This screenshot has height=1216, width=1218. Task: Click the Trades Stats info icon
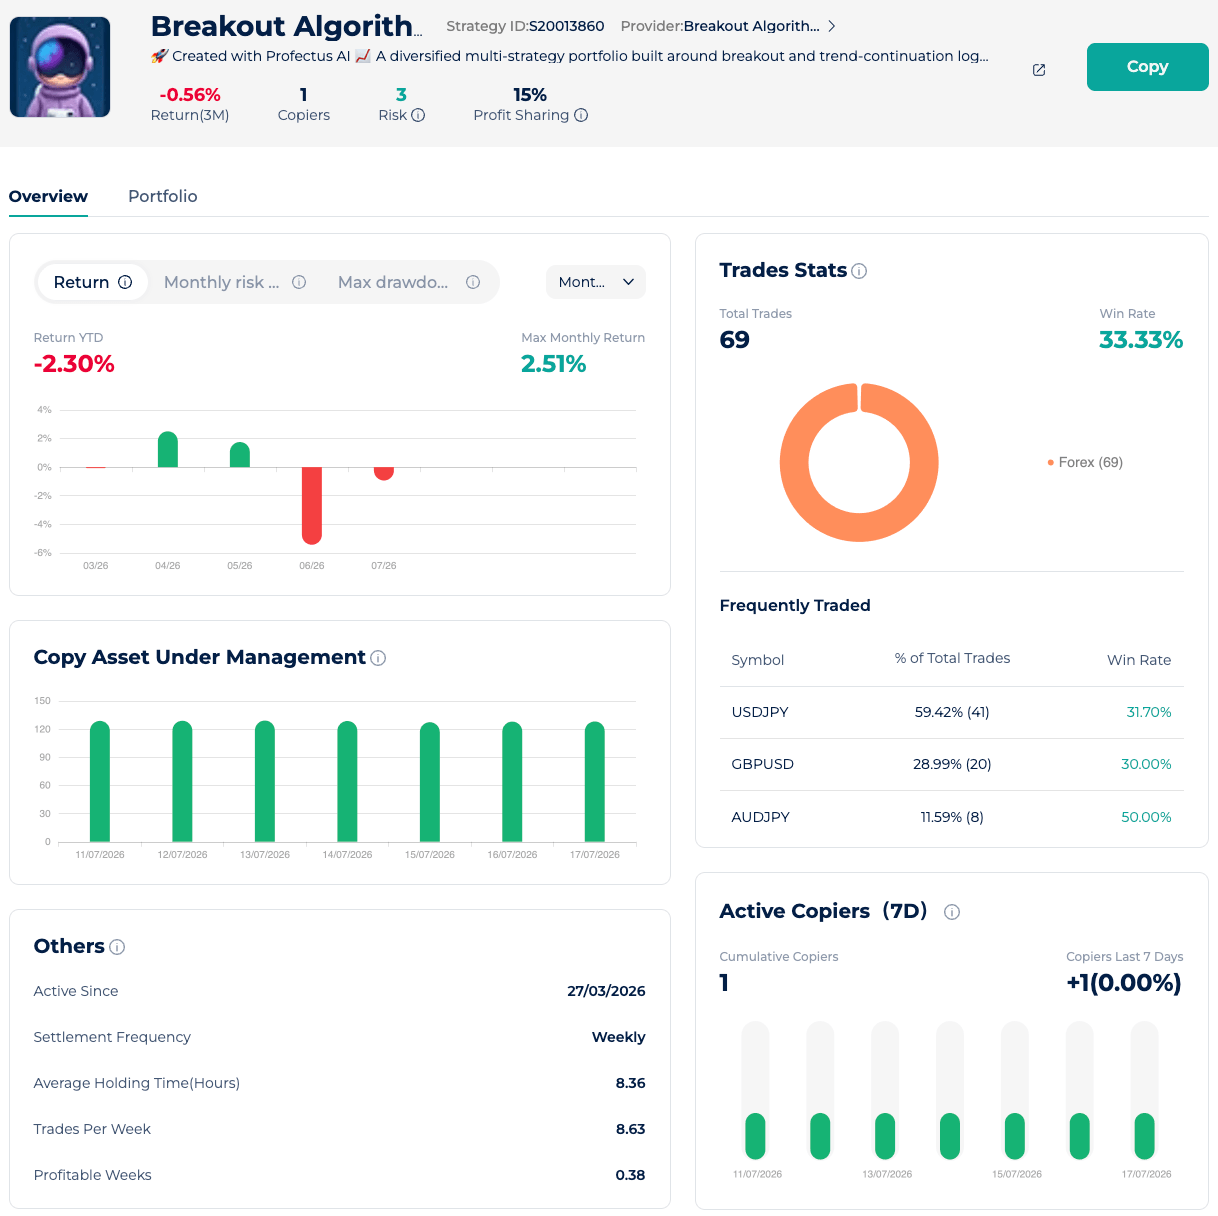859,271
